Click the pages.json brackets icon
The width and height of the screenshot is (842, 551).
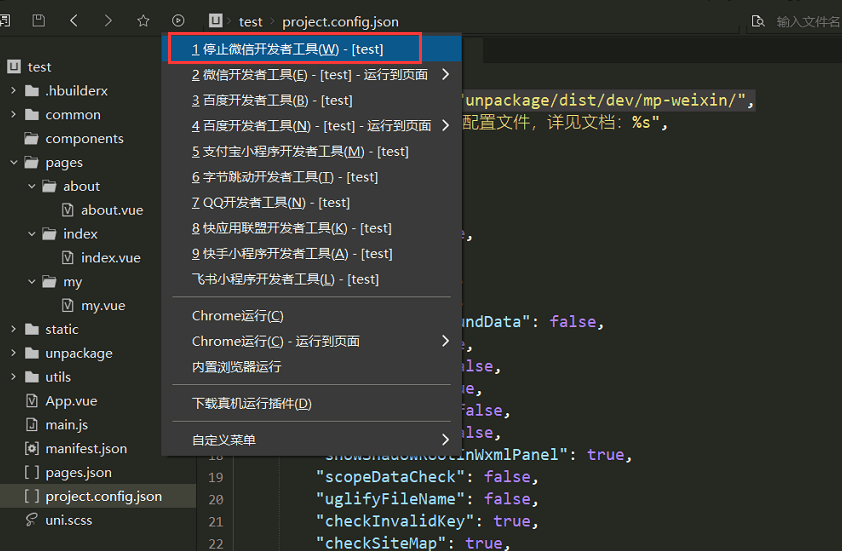tap(32, 473)
